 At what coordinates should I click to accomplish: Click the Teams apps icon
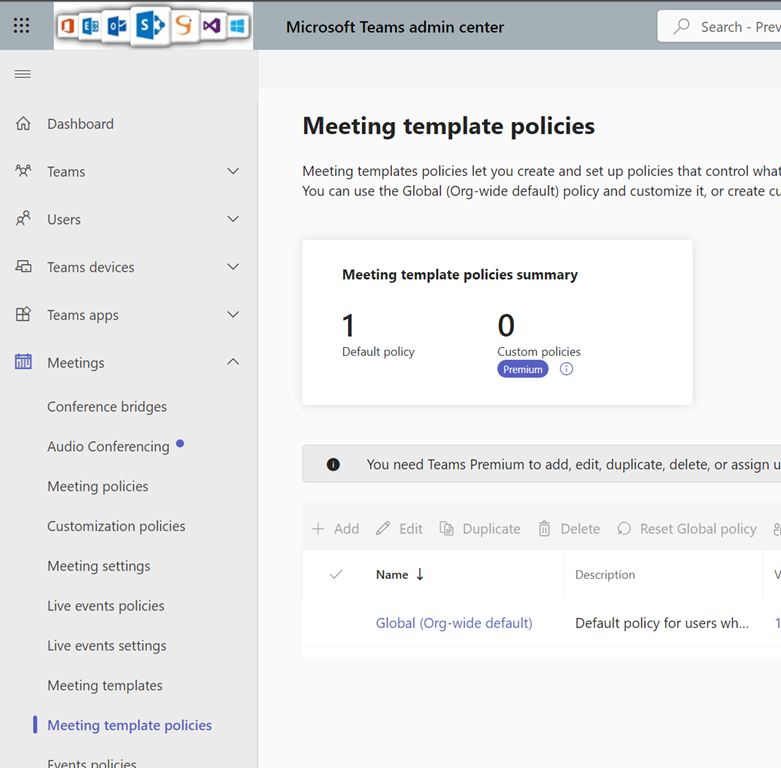[23, 315]
